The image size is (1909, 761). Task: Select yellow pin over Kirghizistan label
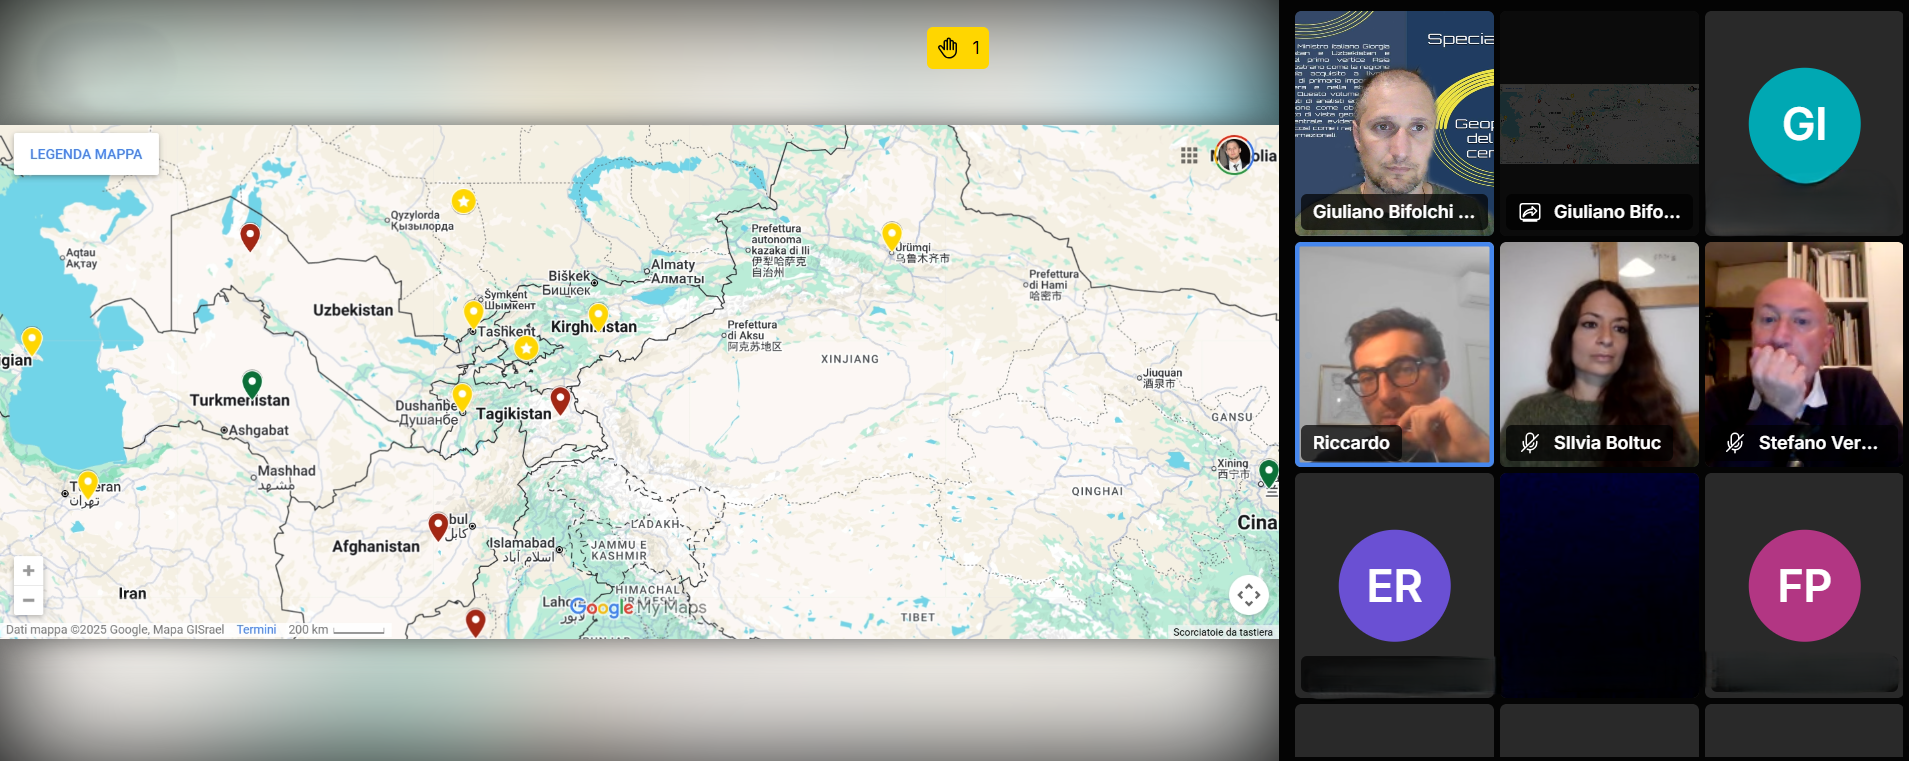[598, 317]
